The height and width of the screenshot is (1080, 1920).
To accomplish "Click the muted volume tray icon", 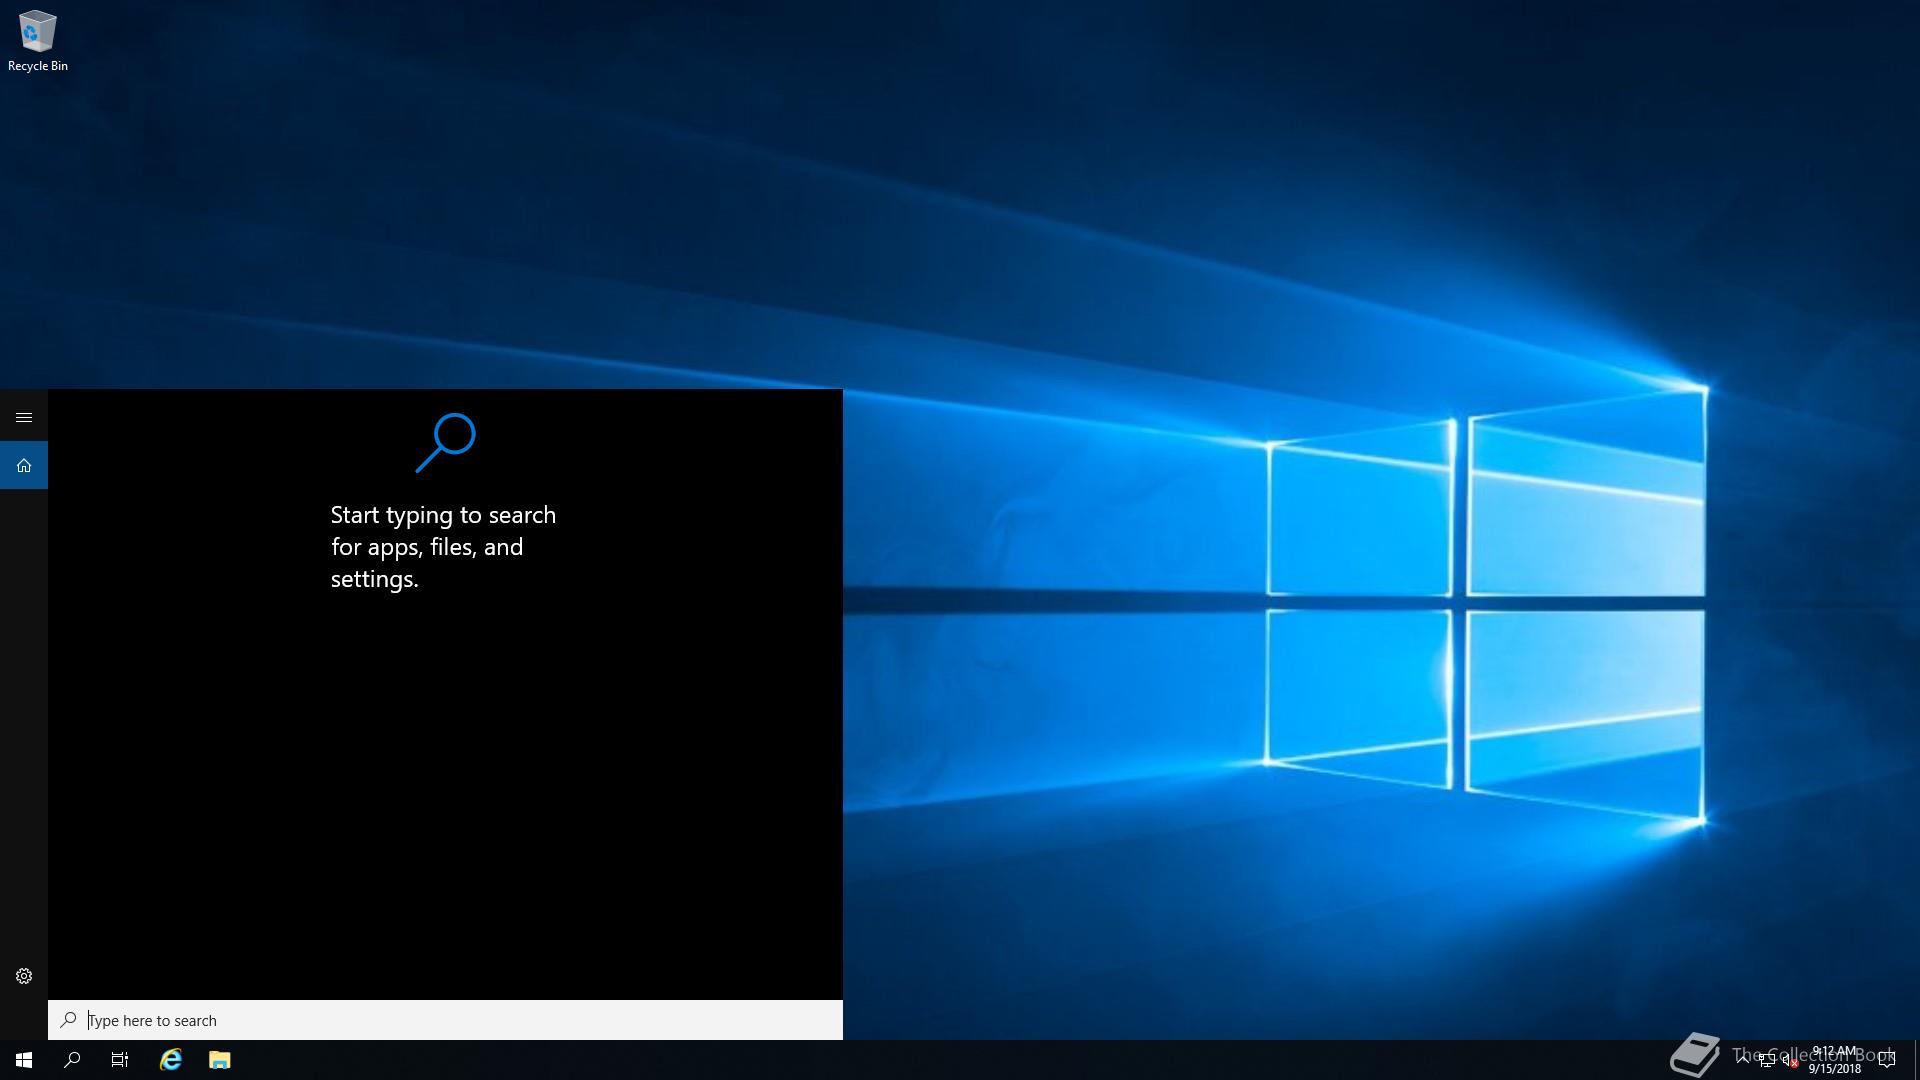I will pyautogui.click(x=1790, y=1060).
